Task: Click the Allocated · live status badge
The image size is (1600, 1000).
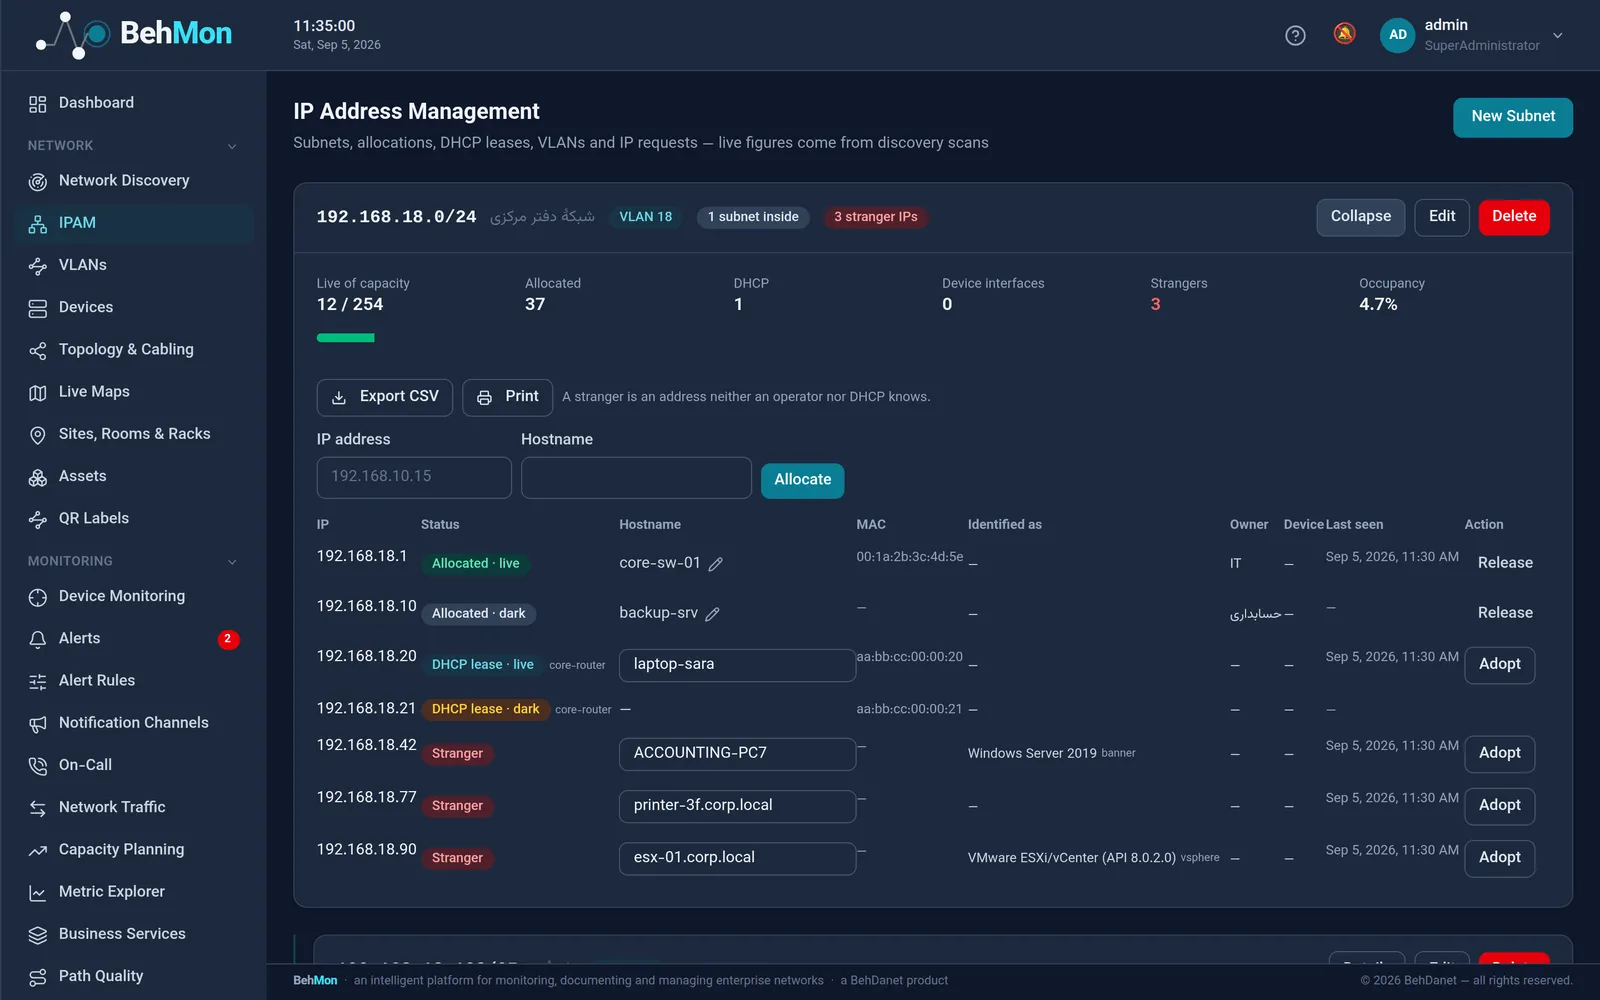Action: click(475, 564)
